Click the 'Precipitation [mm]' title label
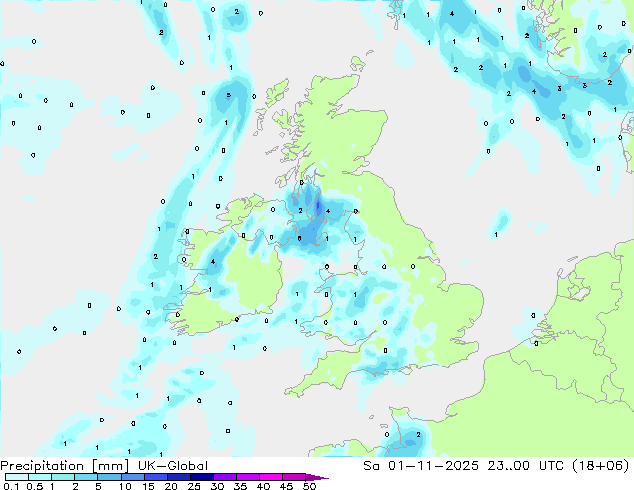This screenshot has height=490, width=634. coord(65,466)
